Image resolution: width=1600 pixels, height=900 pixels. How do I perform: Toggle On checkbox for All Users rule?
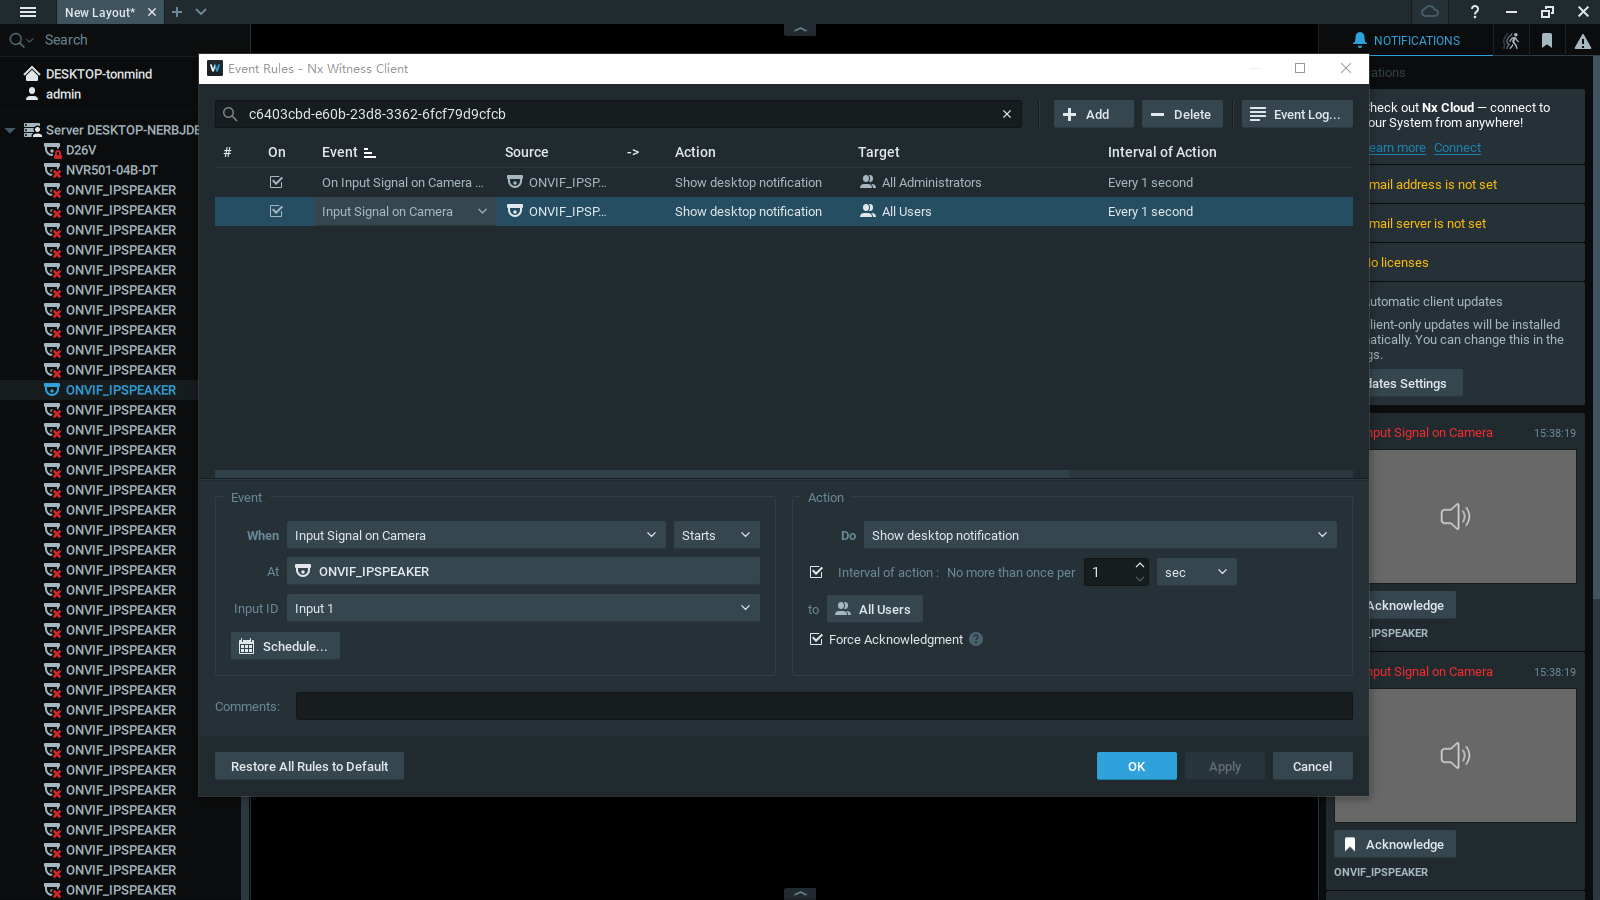276,211
